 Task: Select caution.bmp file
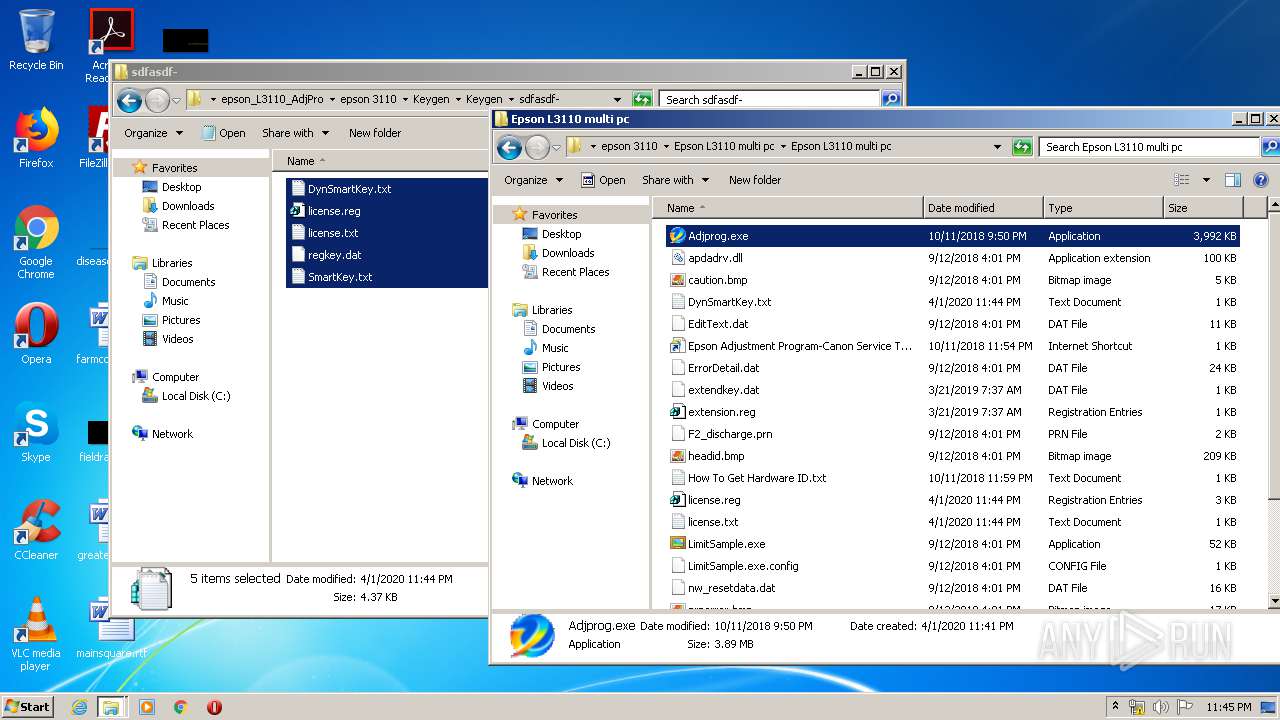717,280
